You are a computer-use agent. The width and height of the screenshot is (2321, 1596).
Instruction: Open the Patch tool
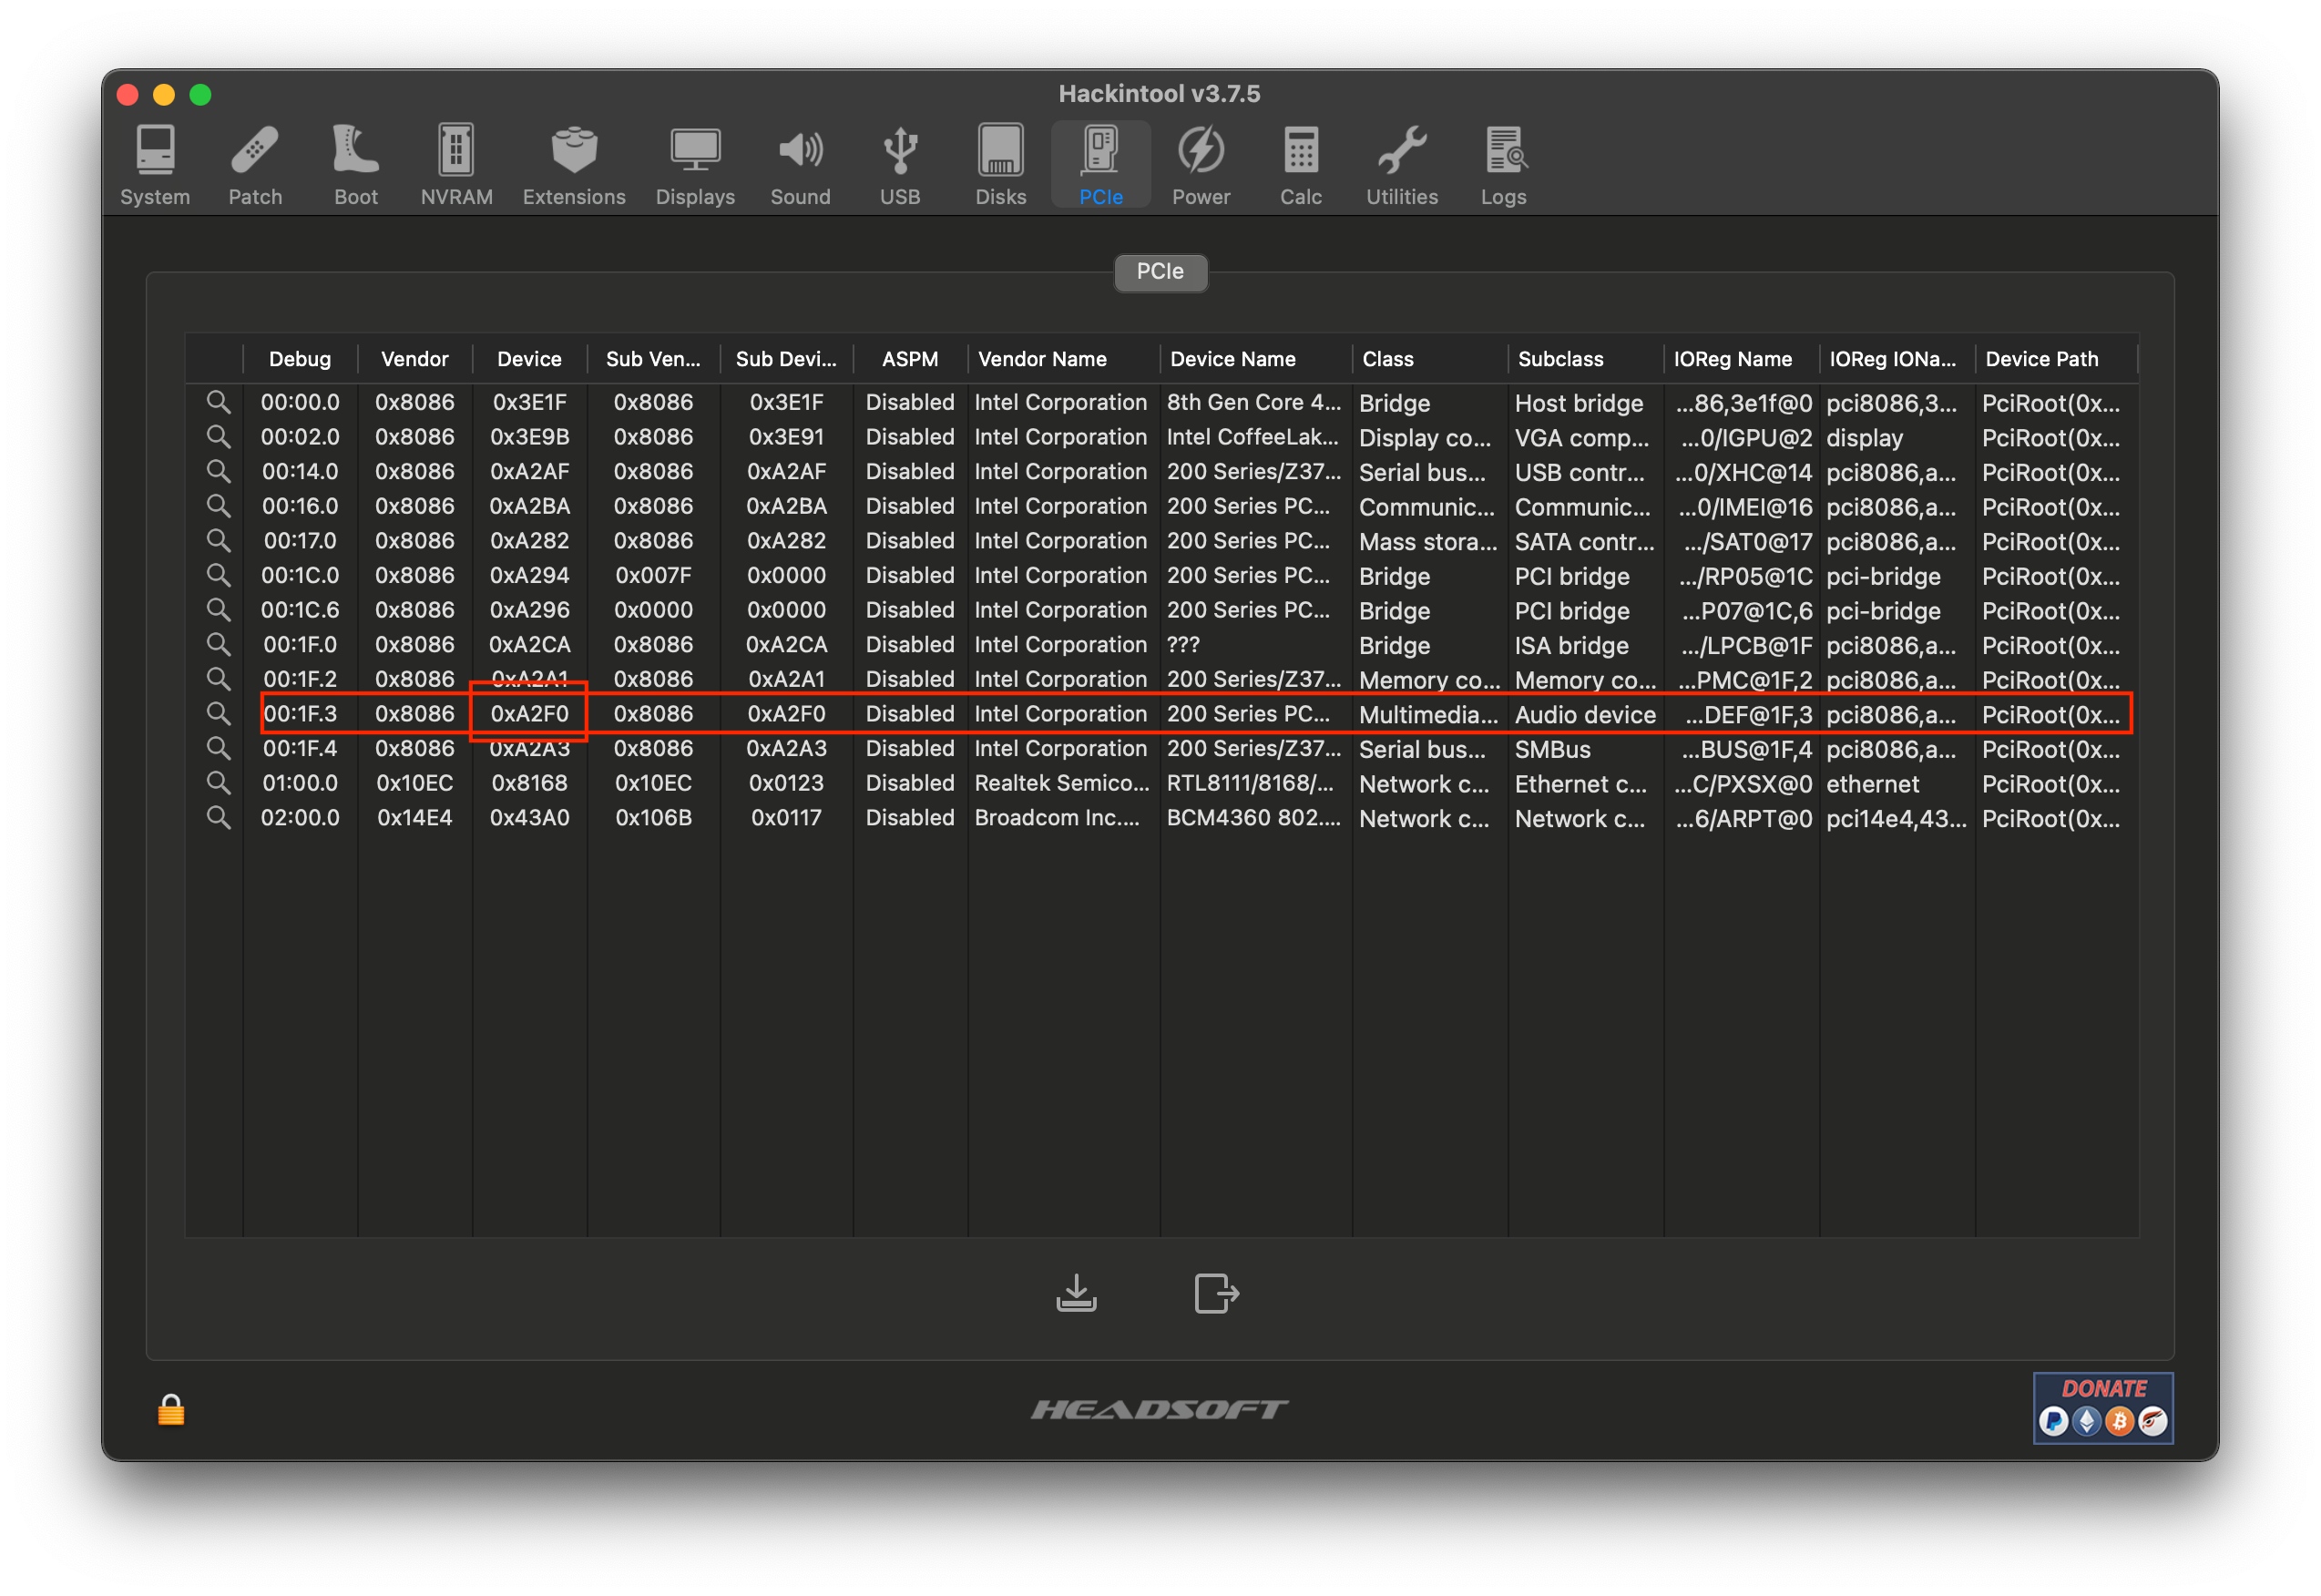click(255, 165)
